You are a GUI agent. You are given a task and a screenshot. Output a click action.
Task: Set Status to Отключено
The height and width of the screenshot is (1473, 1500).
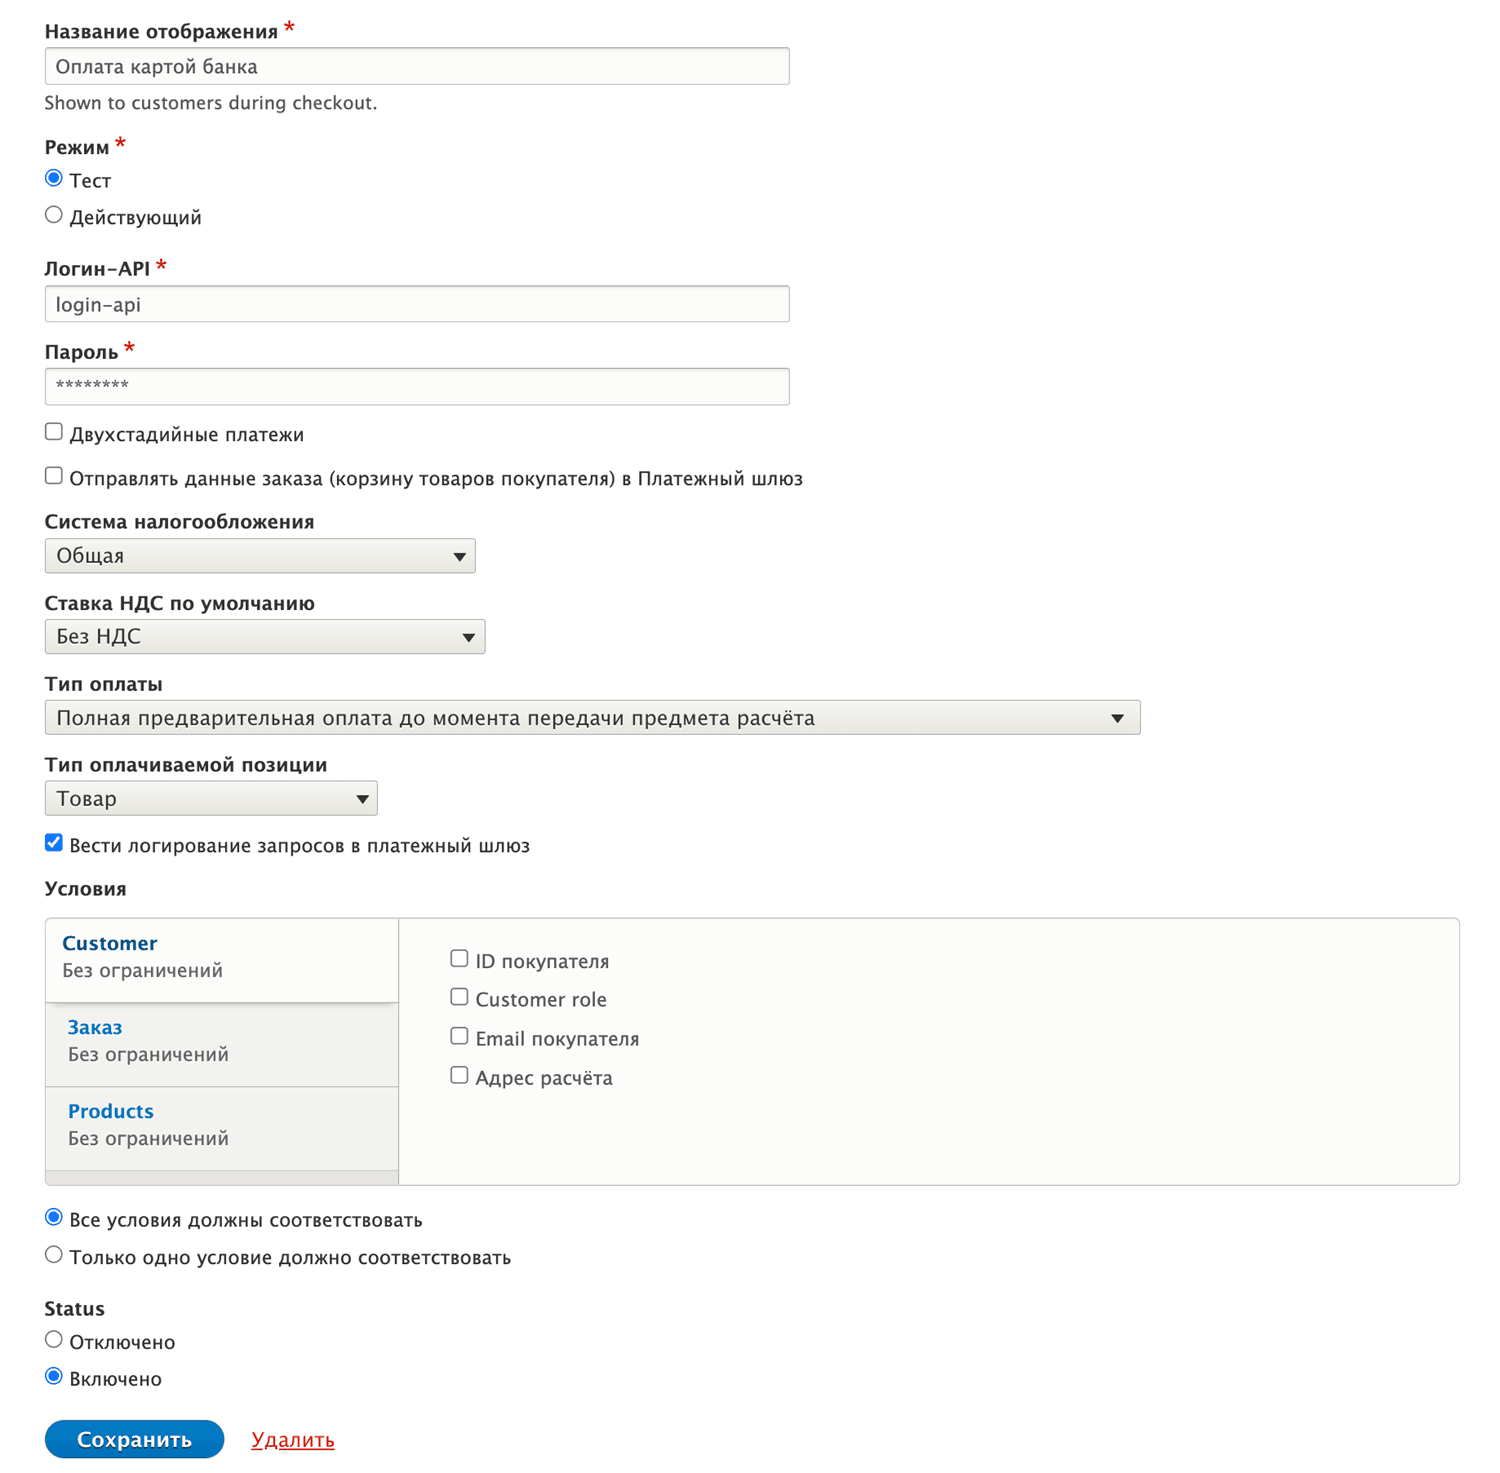[54, 1340]
